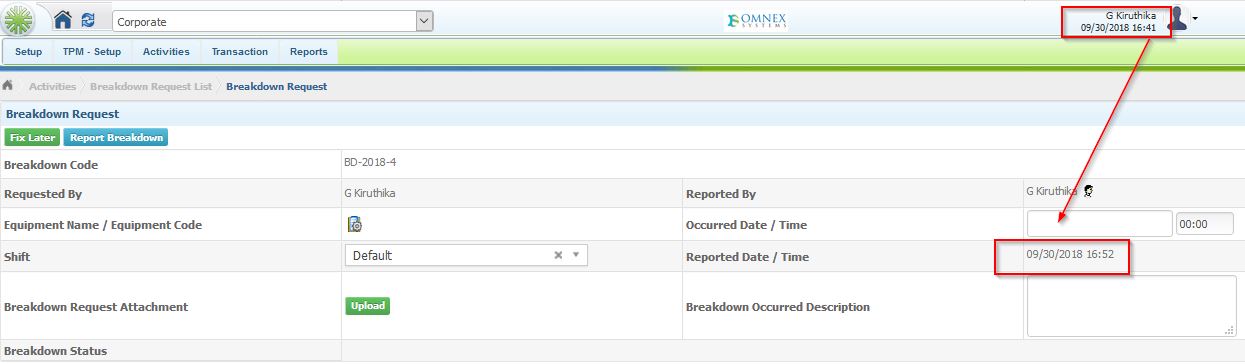
Task: Click the Fix Later button
Action: (x=33, y=138)
